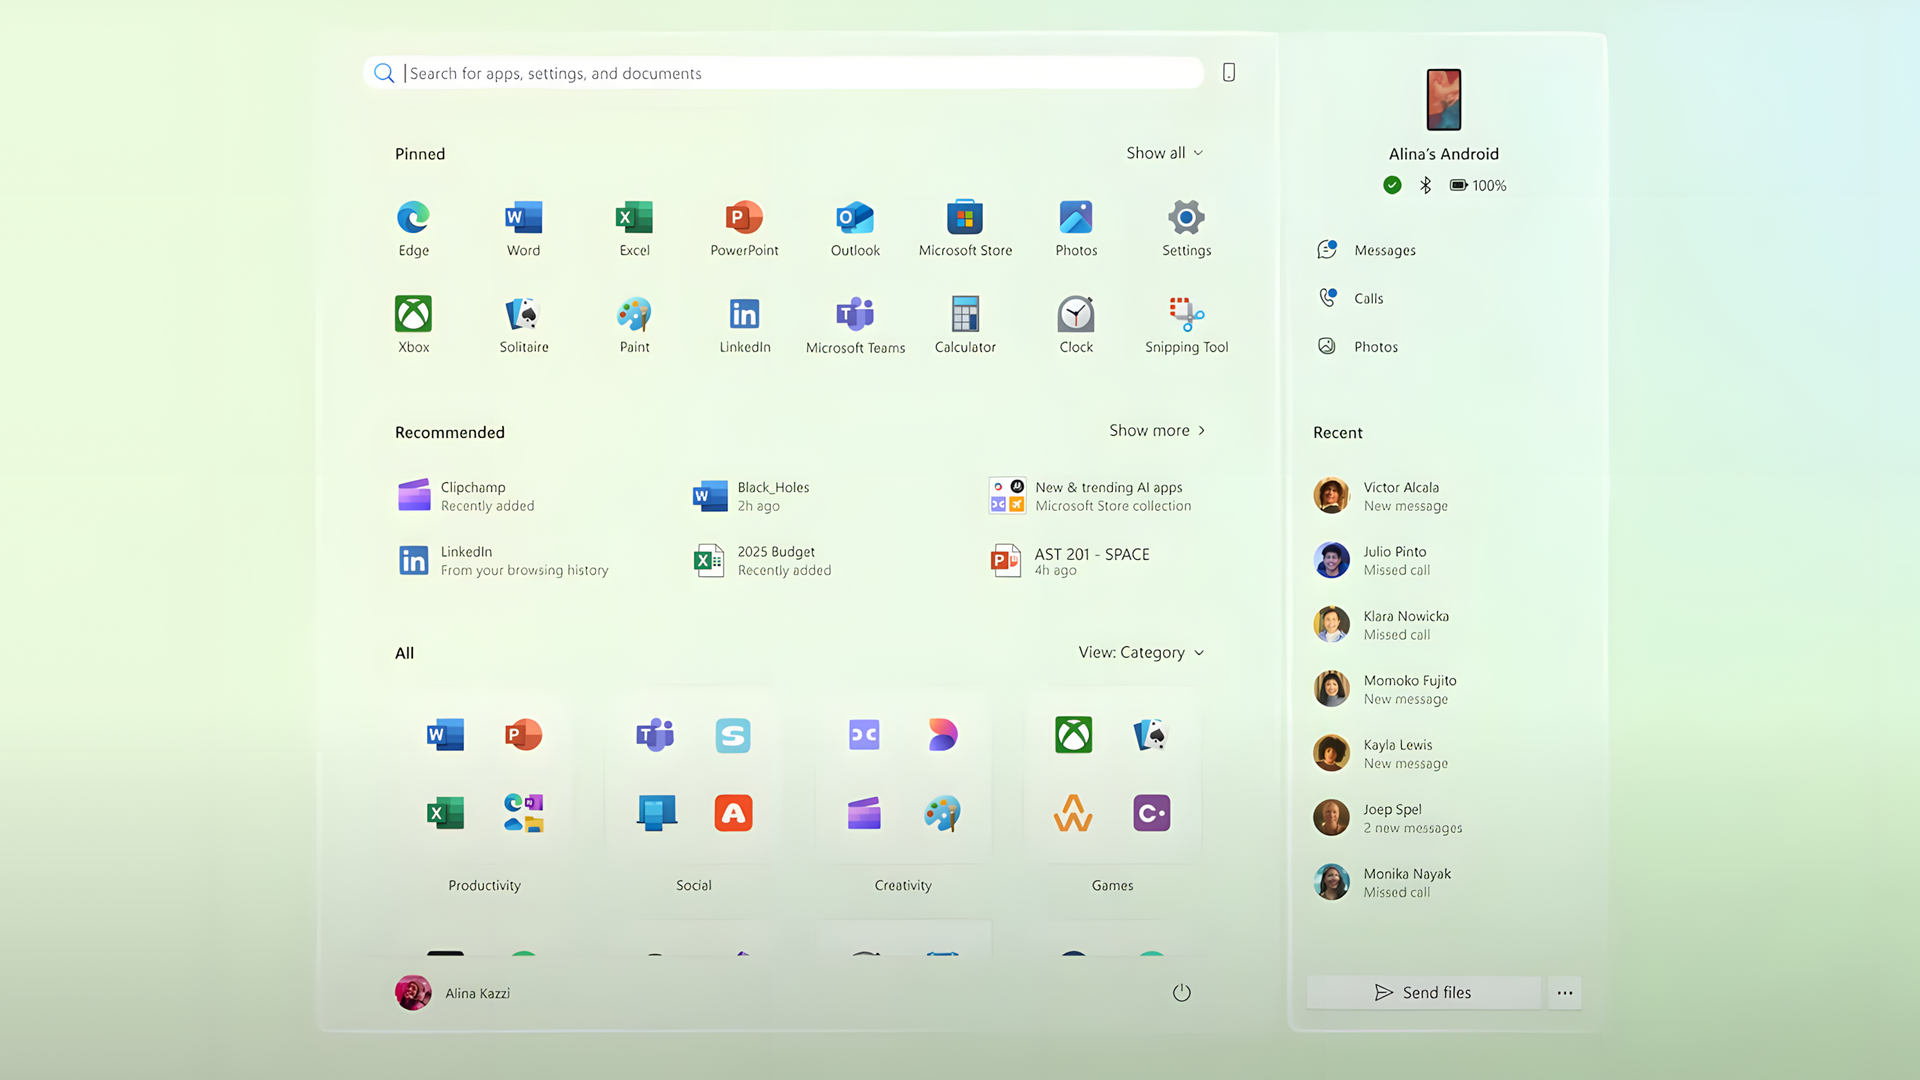Open the Social category label
Image resolution: width=1920 pixels, height=1080 pixels.
(693, 885)
